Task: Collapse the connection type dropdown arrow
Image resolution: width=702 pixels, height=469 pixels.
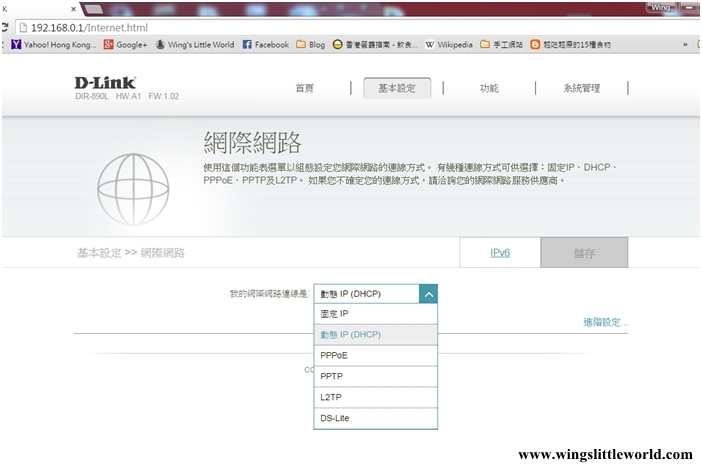Action: (x=427, y=294)
